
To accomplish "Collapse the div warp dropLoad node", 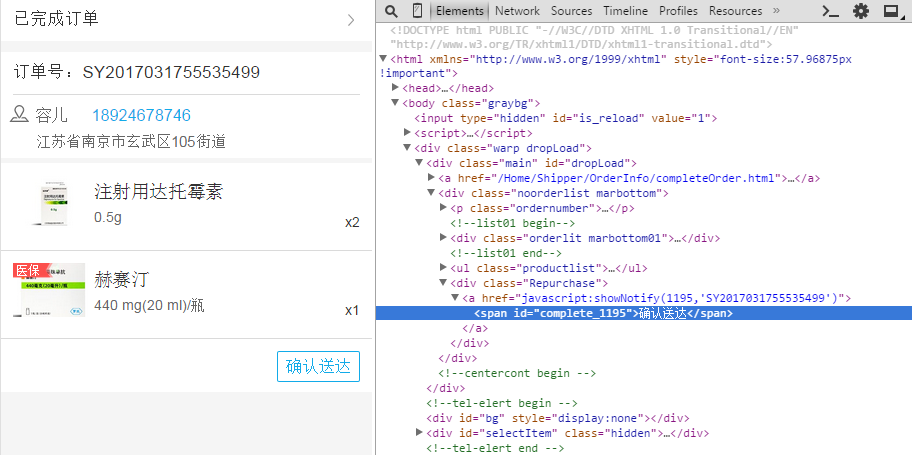I will click(x=407, y=148).
